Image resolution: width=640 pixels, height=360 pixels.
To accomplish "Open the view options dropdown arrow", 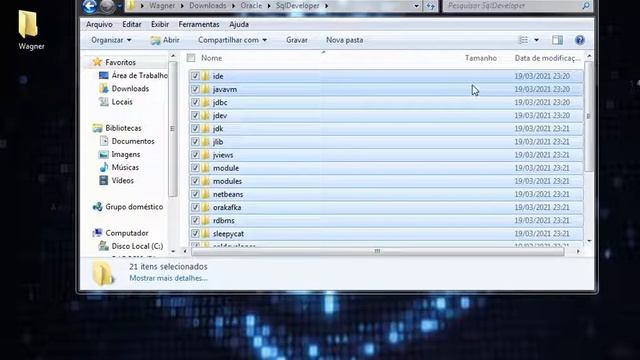I will pos(536,40).
